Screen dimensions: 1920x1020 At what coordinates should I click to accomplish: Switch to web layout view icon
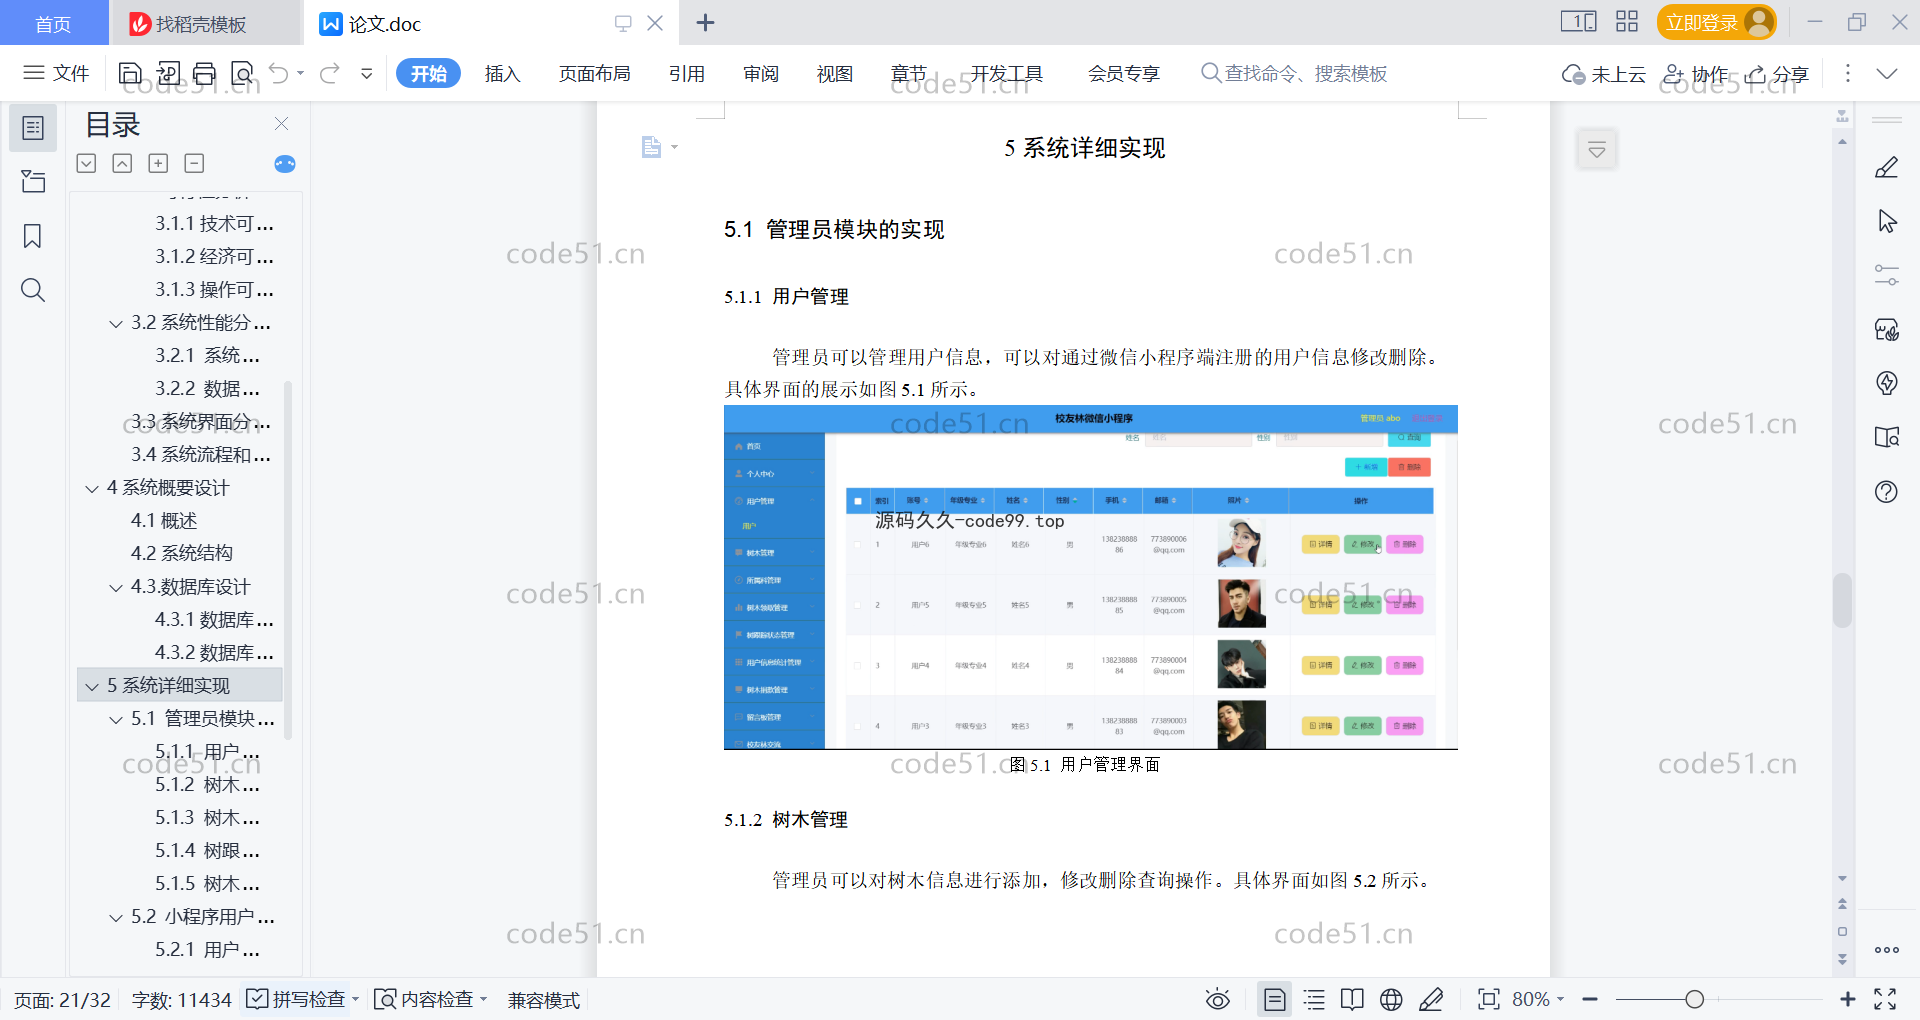1391,999
